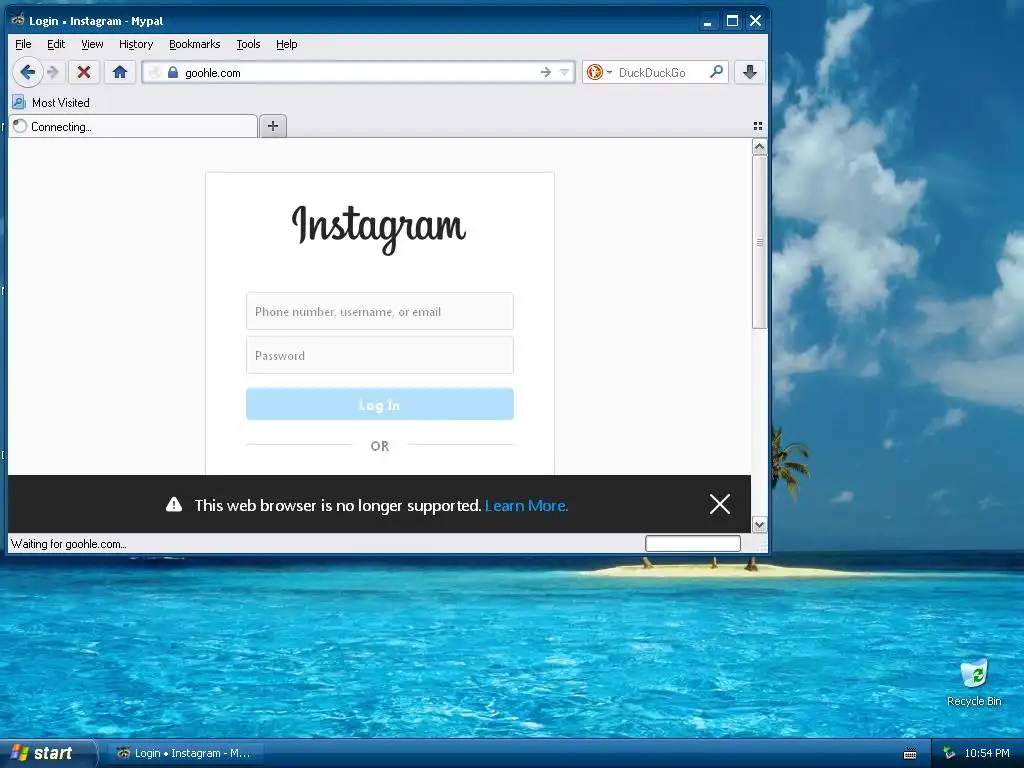Open the Tools menu
The width and height of the screenshot is (1024, 768).
click(x=248, y=44)
